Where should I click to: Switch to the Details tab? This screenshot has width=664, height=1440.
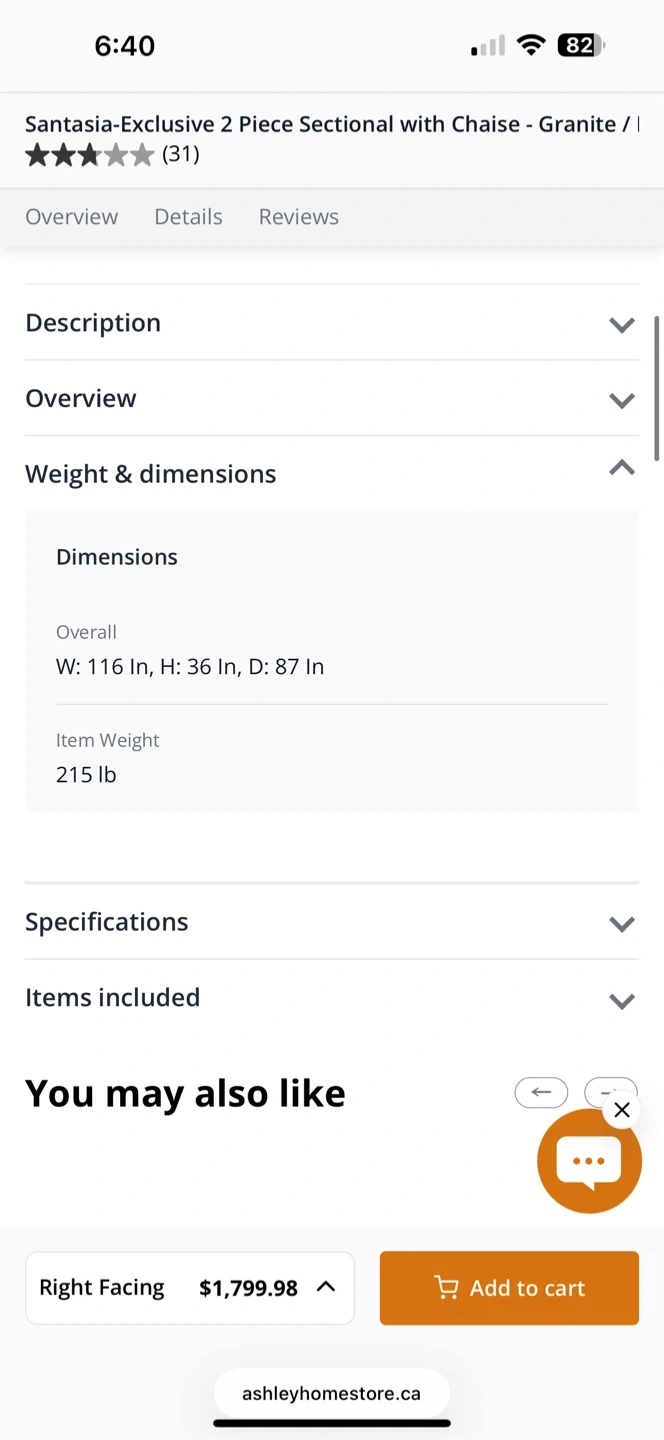point(188,217)
